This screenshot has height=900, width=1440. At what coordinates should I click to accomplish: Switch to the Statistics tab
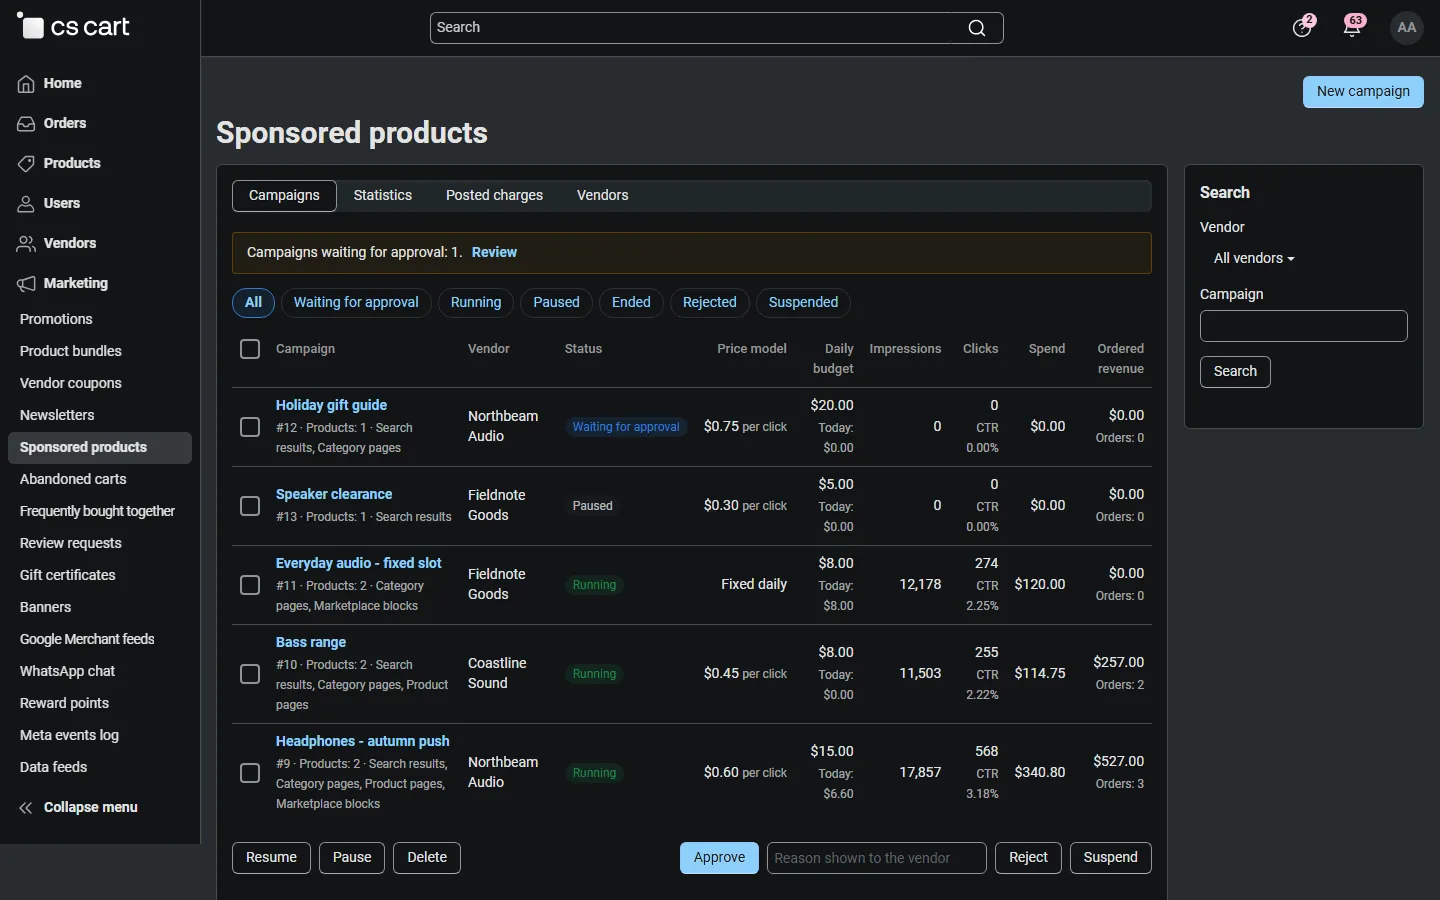coord(383,196)
